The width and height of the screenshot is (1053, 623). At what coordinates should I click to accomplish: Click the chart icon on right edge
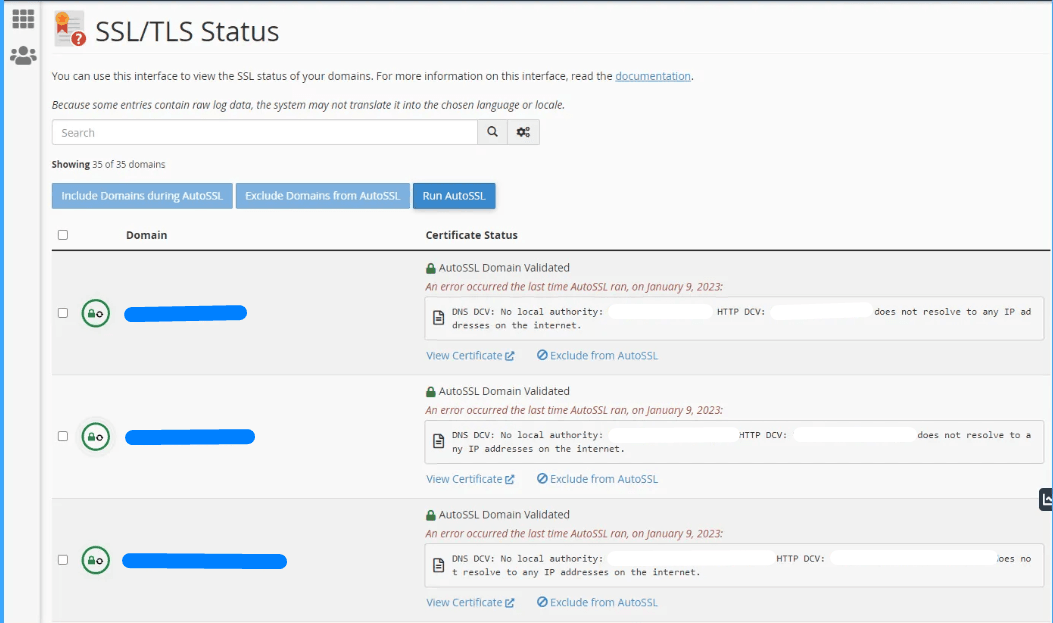coord(1046,498)
